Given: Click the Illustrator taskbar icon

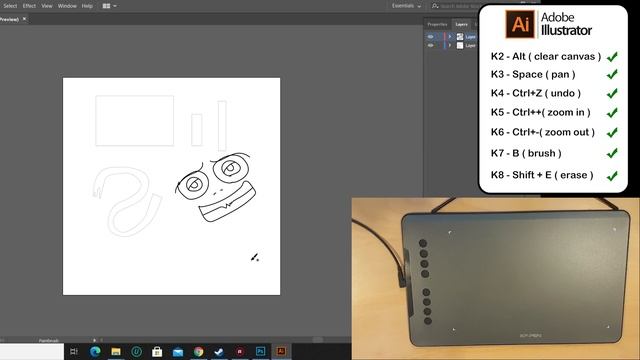Looking at the screenshot, I should (x=281, y=351).
